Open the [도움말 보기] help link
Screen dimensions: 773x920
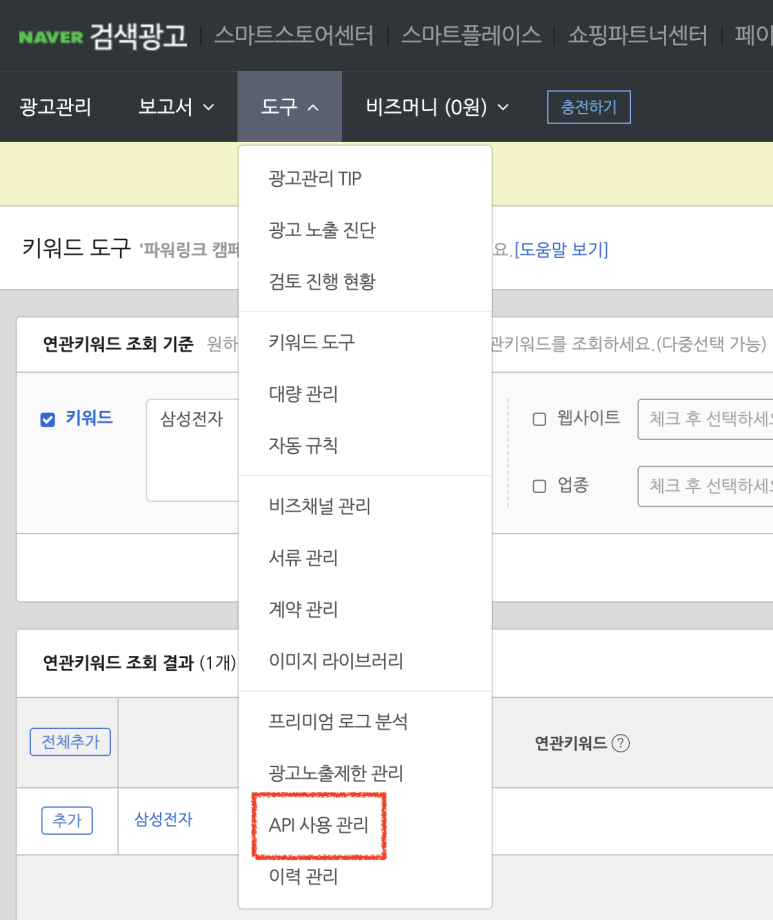tap(561, 249)
